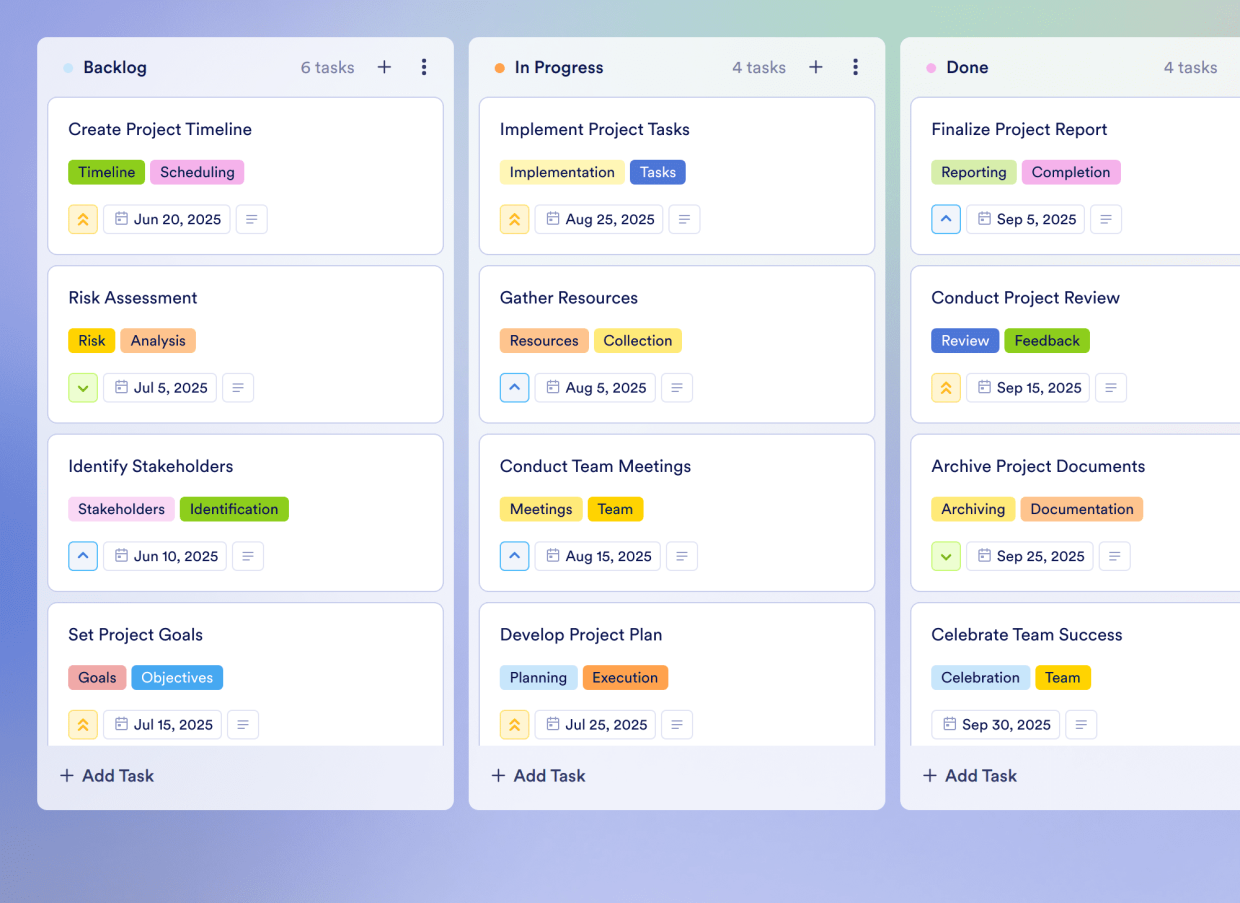Screen dimensions: 1240x903
Task: Open priority selector on "Develop Project Plan"
Action: (x=514, y=724)
